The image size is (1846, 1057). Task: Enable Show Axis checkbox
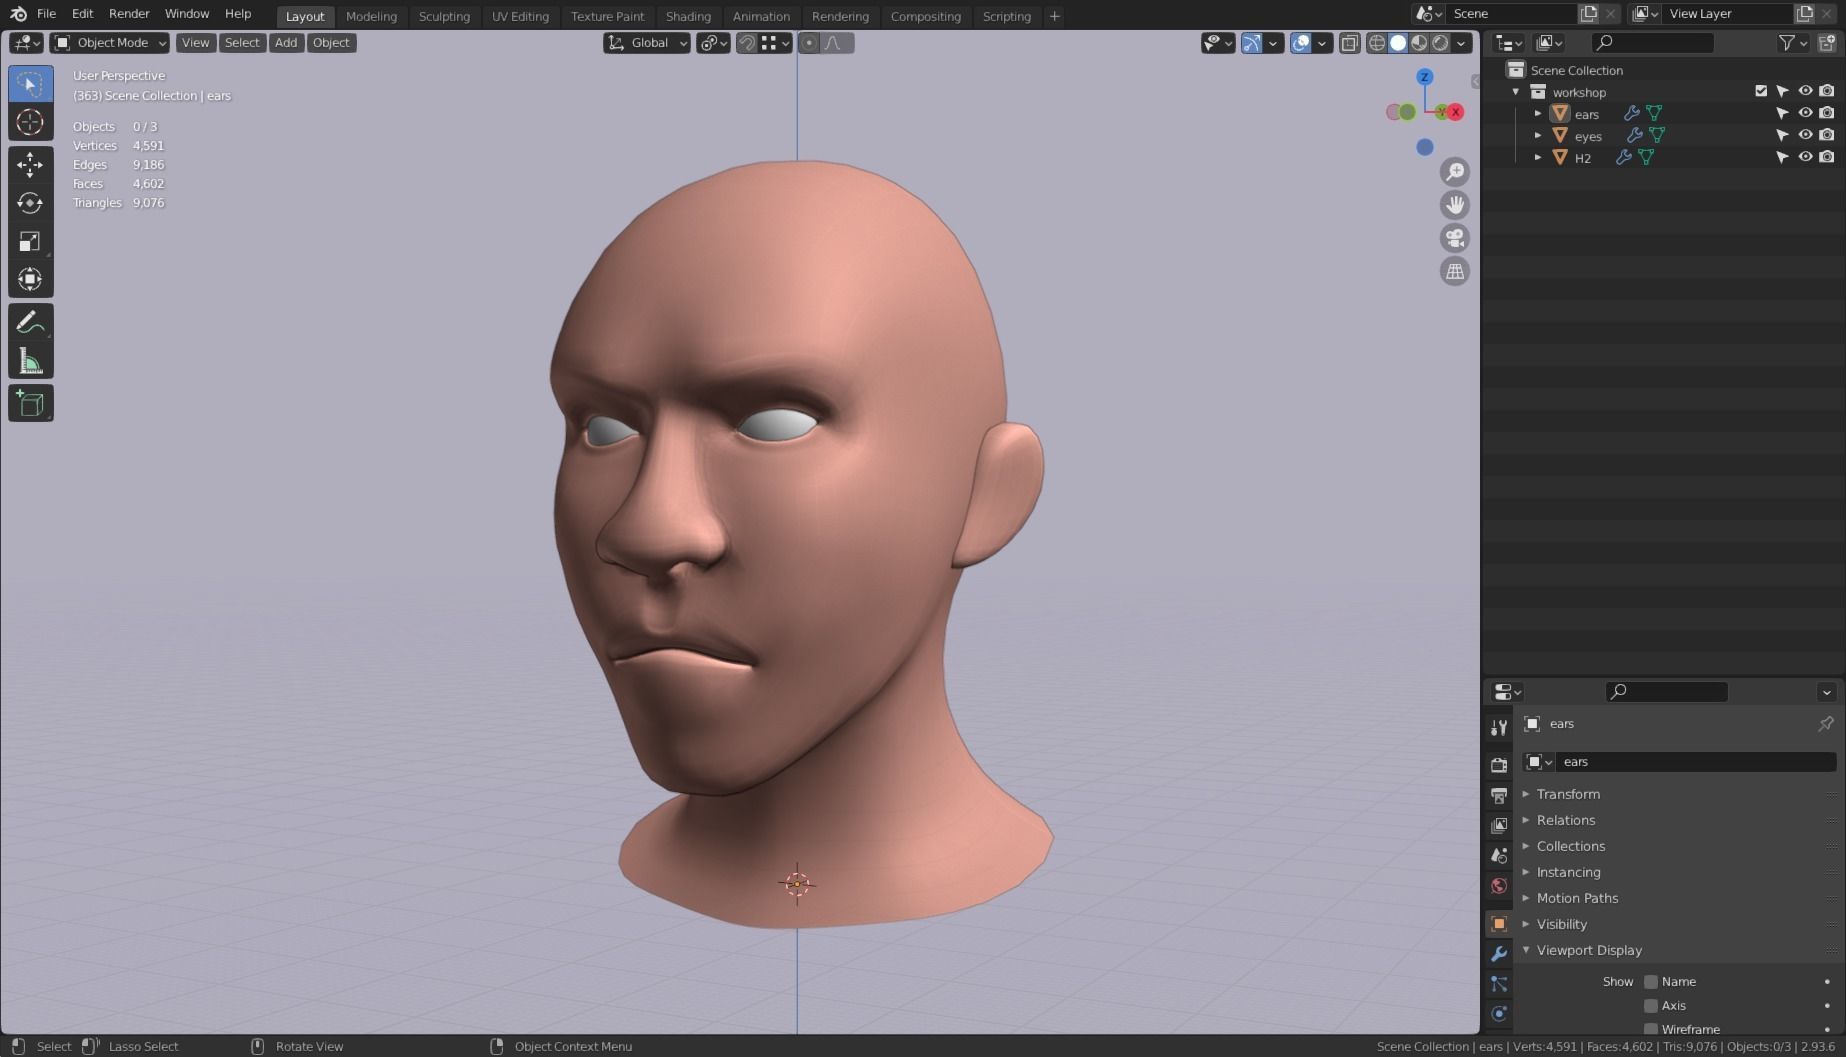click(1651, 1006)
